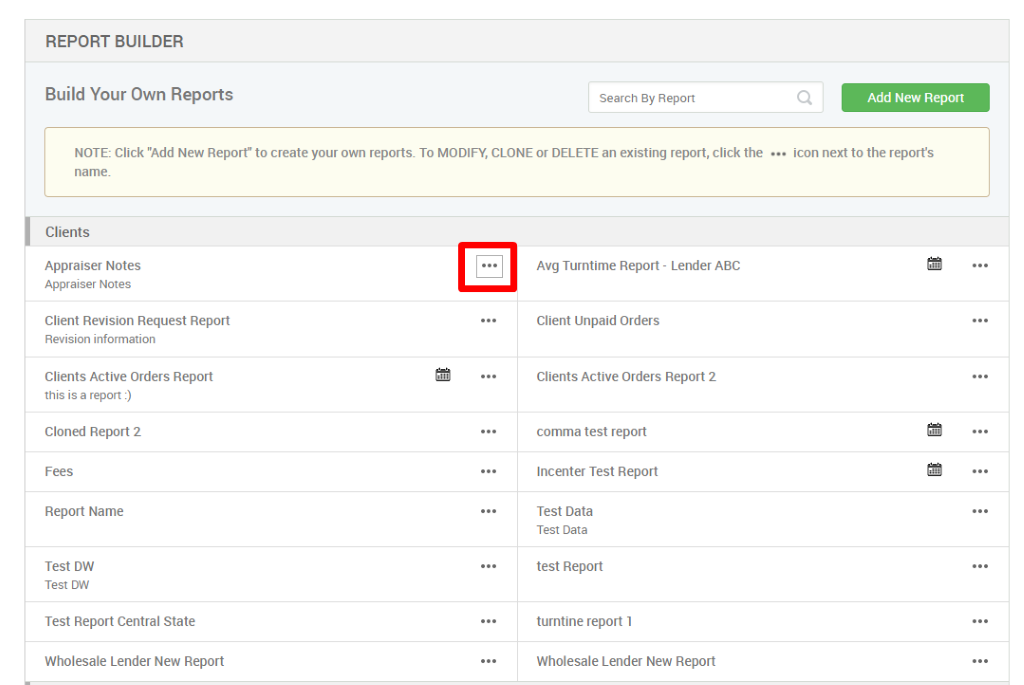Open the Report Name report
The image size is (1024, 685).
coord(84,511)
